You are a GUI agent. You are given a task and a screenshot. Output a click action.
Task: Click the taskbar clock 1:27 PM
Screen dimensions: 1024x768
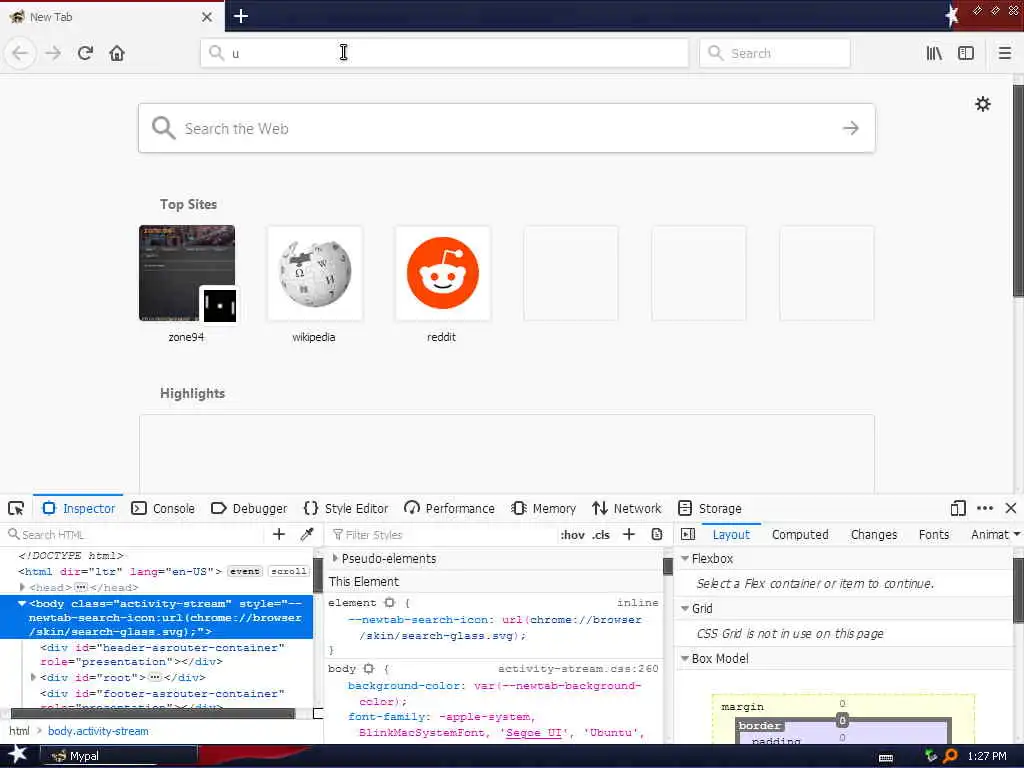[987, 756]
